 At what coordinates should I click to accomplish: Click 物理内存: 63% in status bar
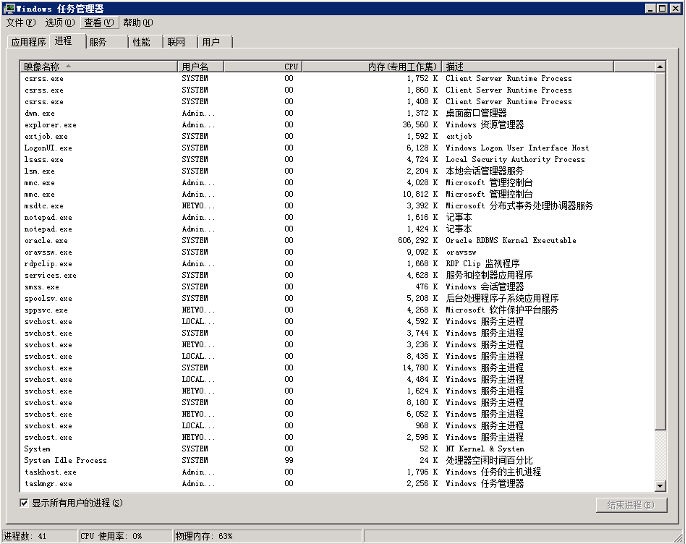tap(204, 536)
